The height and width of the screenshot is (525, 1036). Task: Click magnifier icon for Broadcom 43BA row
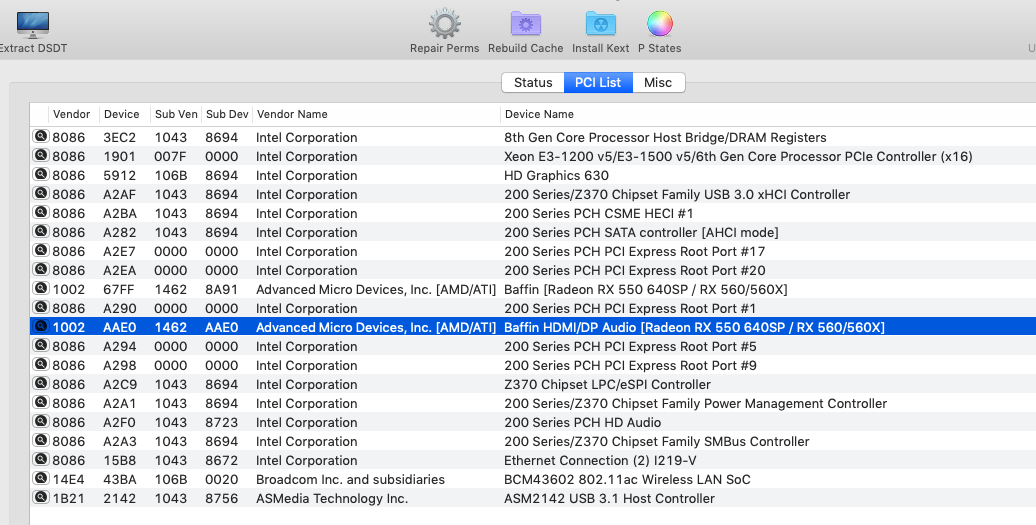point(41,478)
